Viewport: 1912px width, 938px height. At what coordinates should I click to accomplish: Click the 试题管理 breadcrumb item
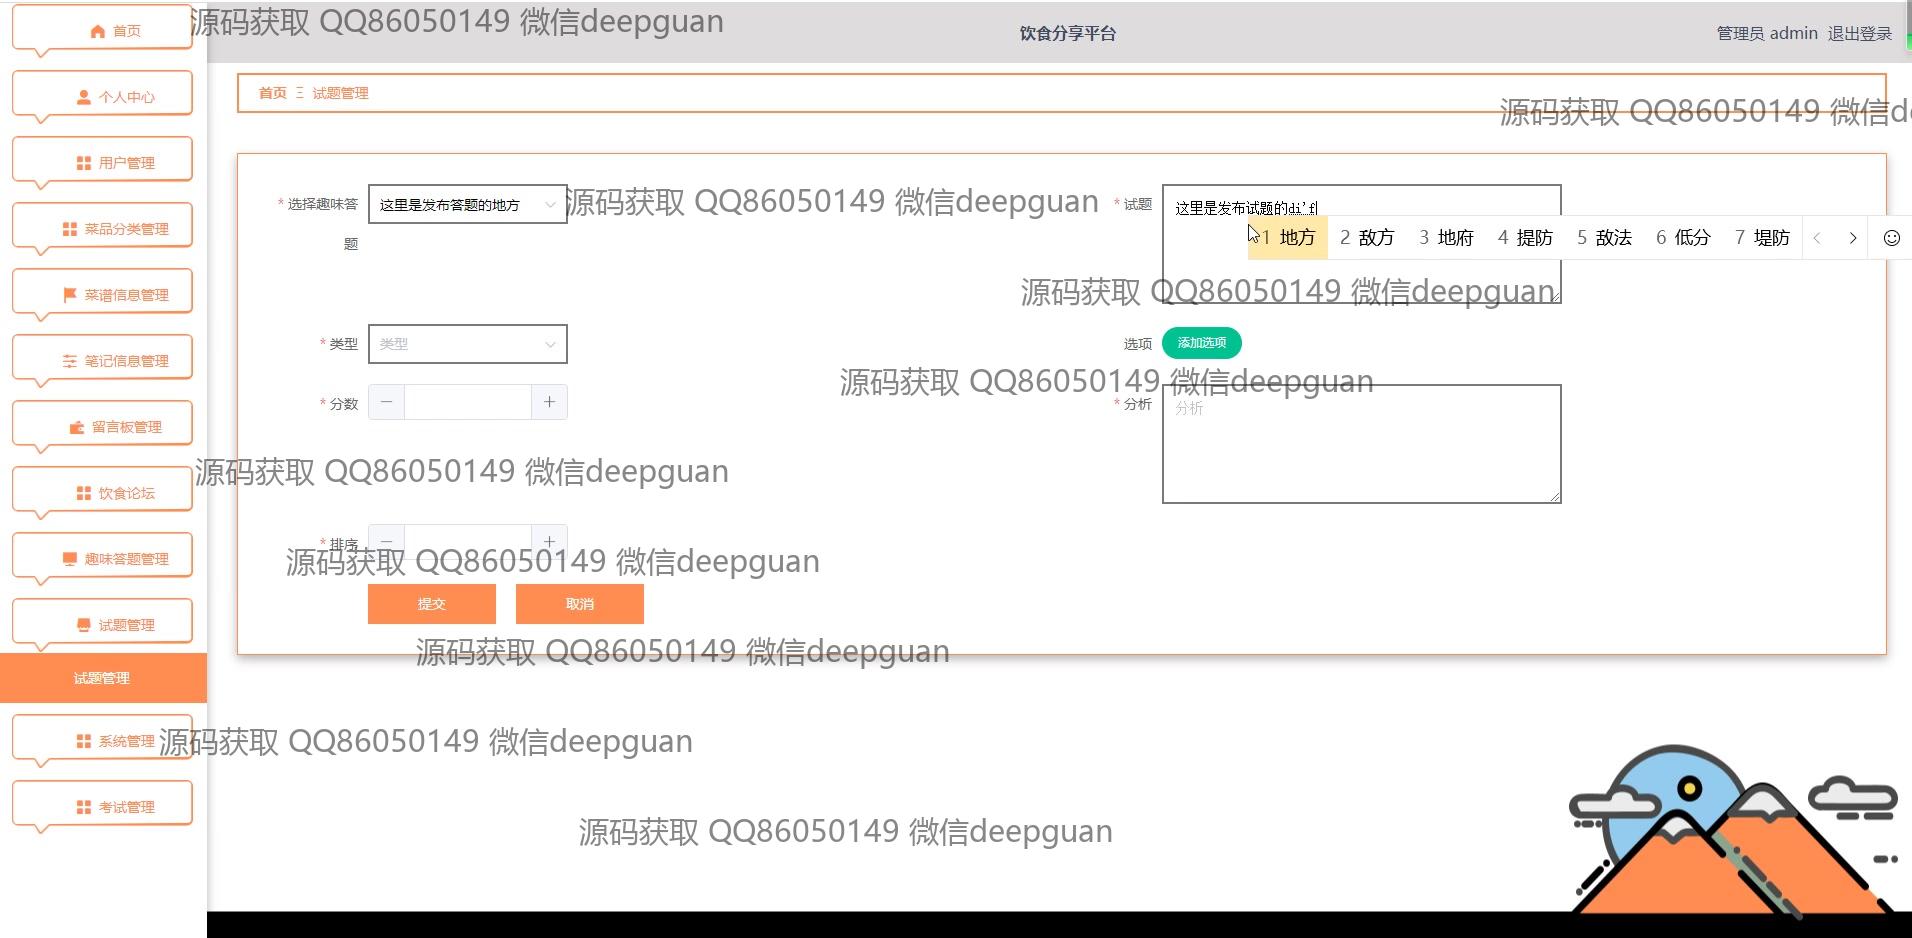(340, 93)
